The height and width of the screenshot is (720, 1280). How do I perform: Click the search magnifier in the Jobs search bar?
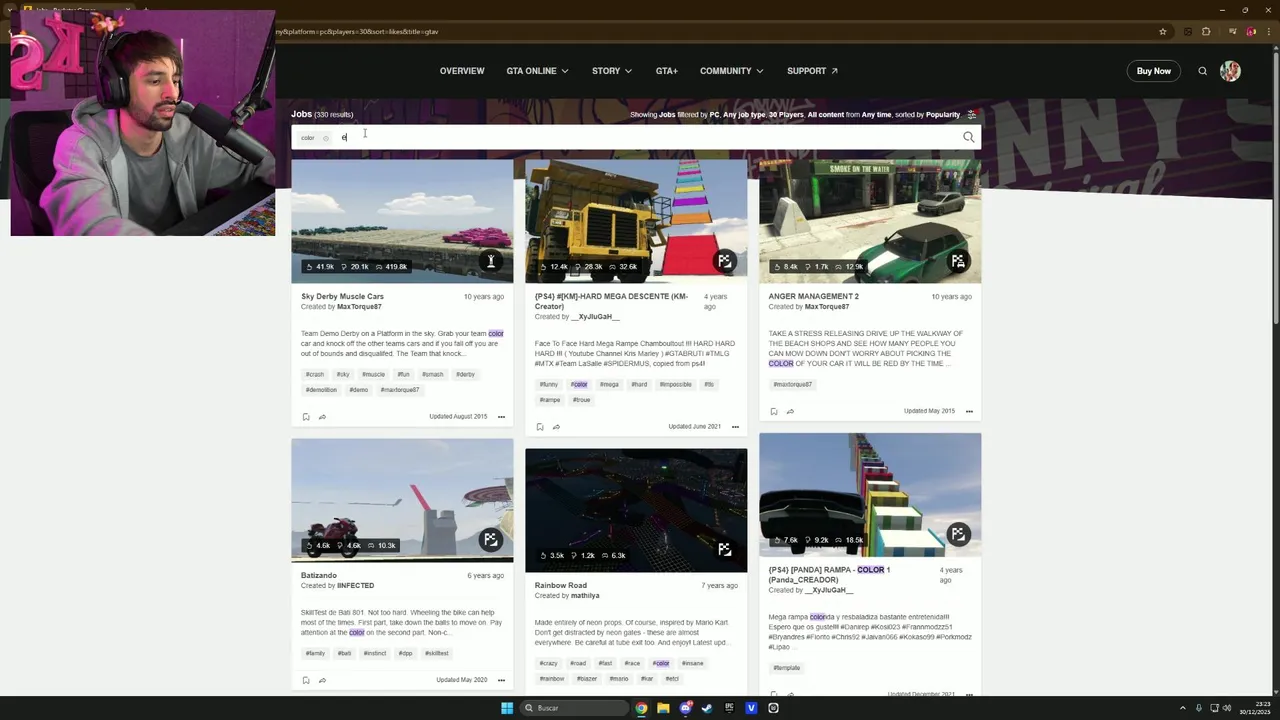(968, 137)
